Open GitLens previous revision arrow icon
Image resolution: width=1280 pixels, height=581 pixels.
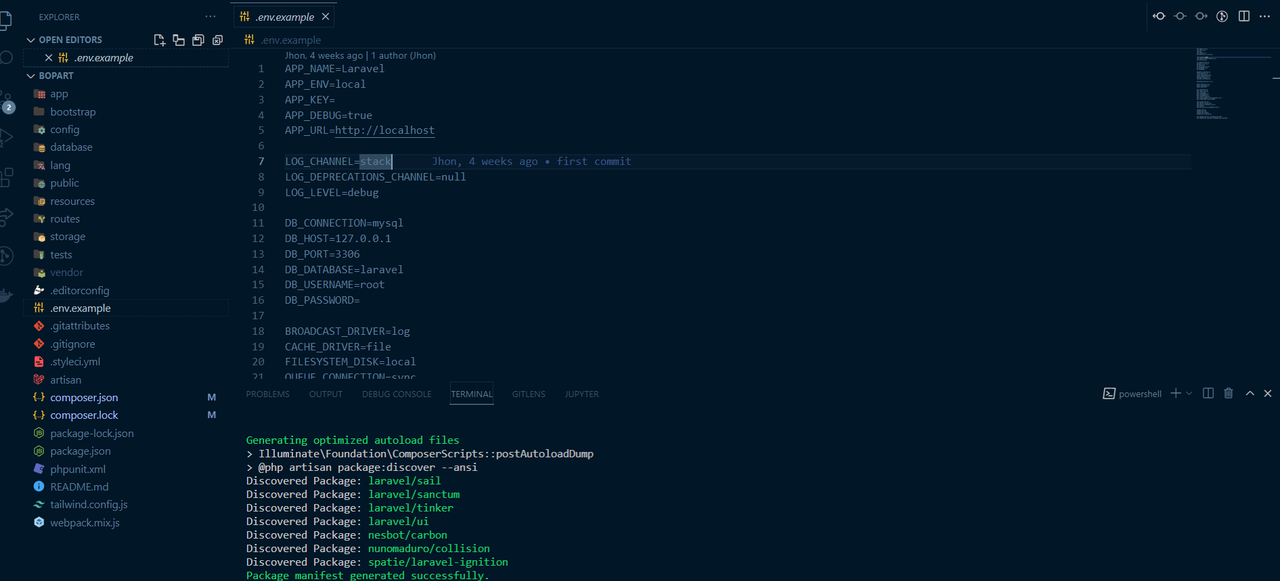pos(1159,16)
